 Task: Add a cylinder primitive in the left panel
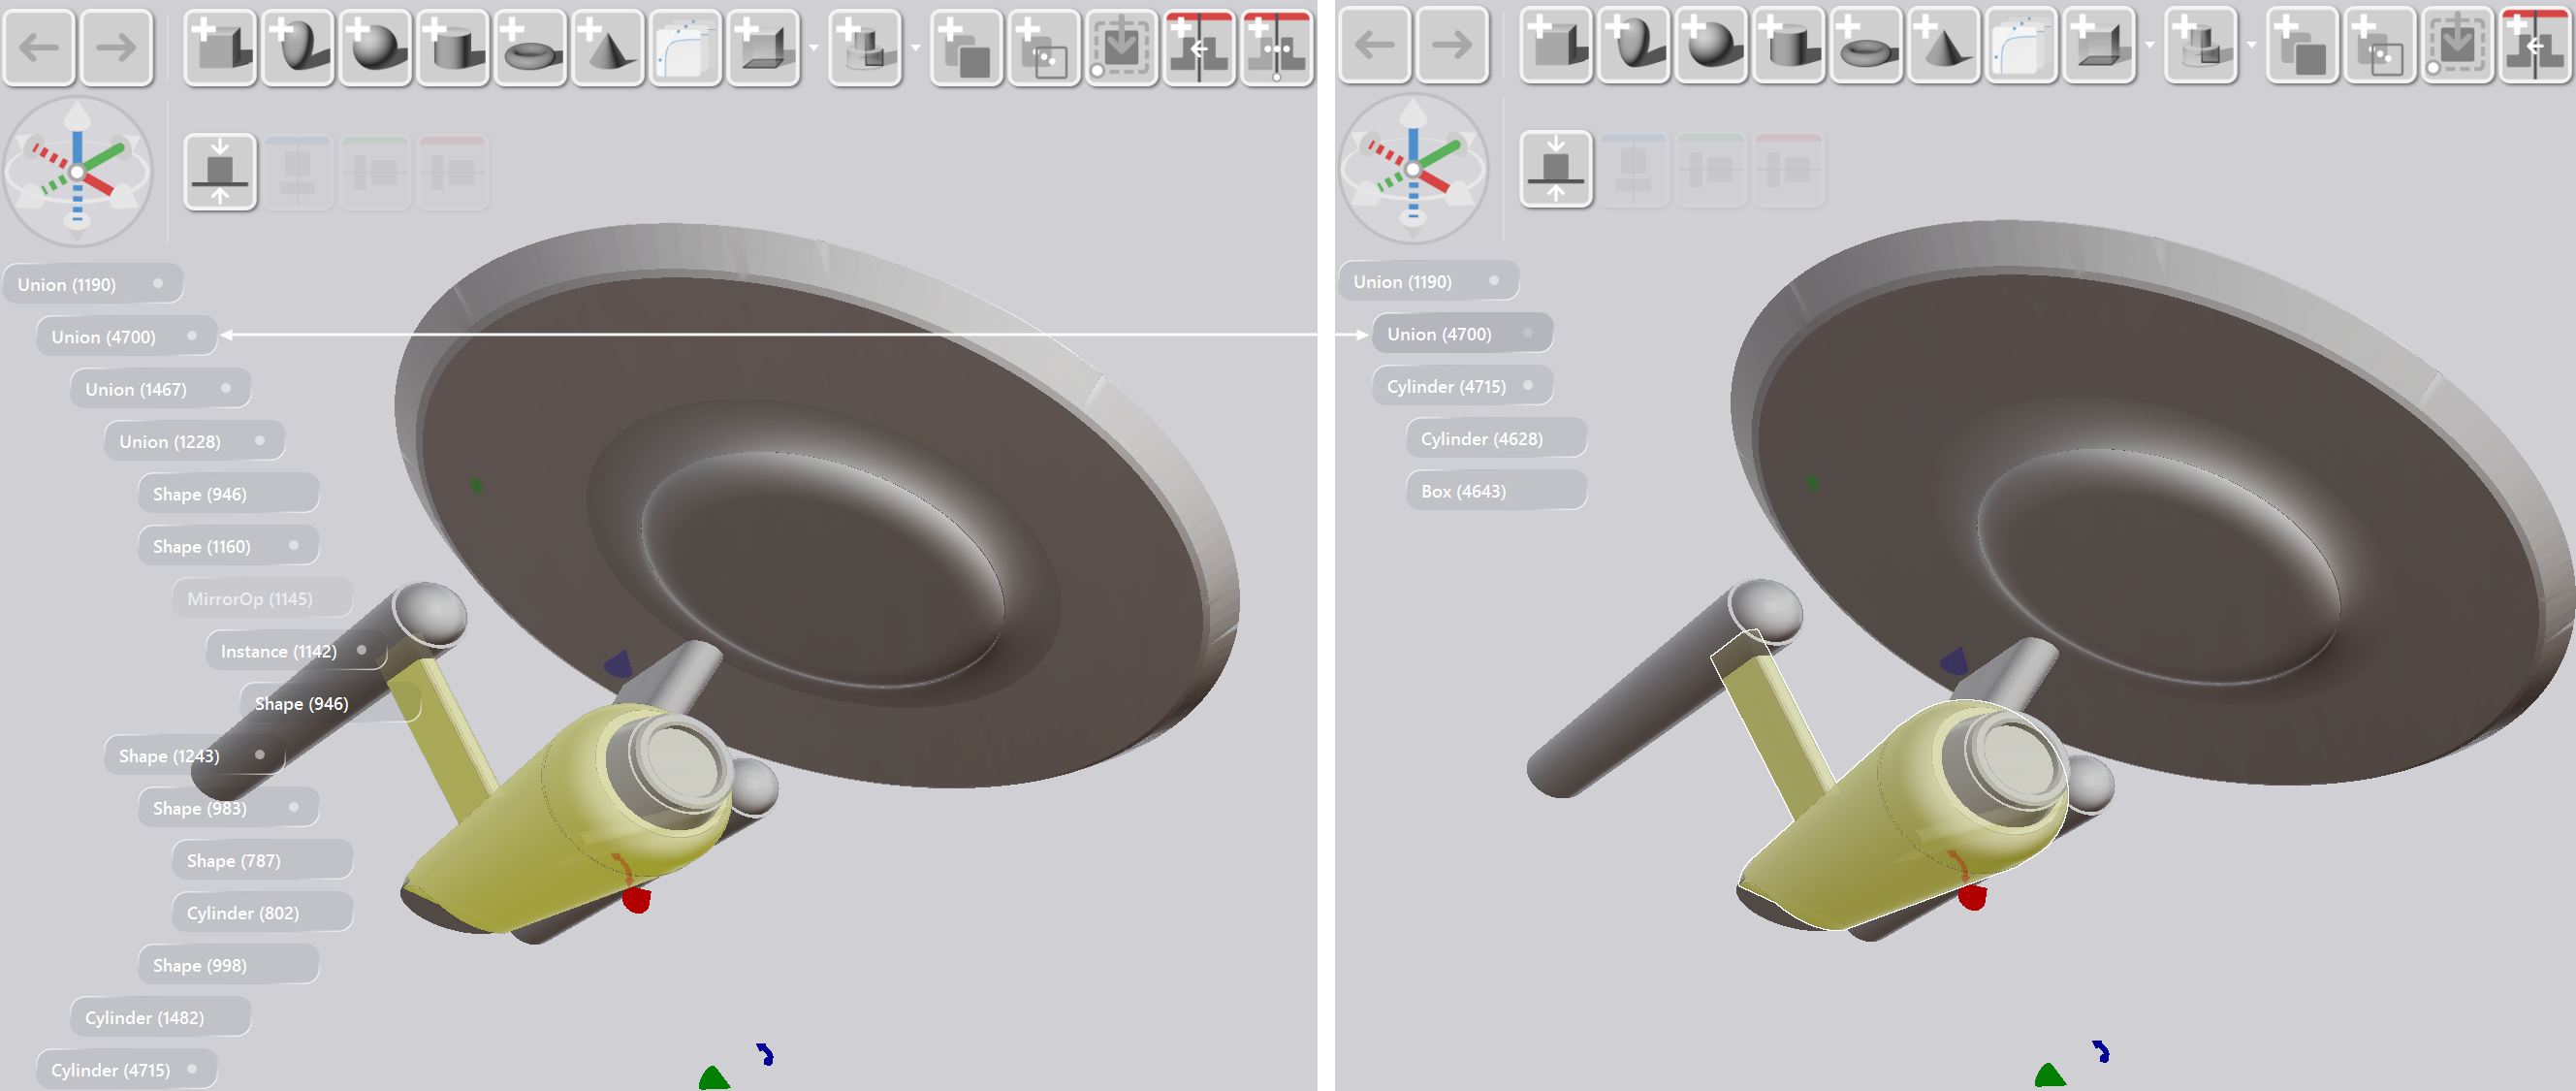[x=453, y=47]
